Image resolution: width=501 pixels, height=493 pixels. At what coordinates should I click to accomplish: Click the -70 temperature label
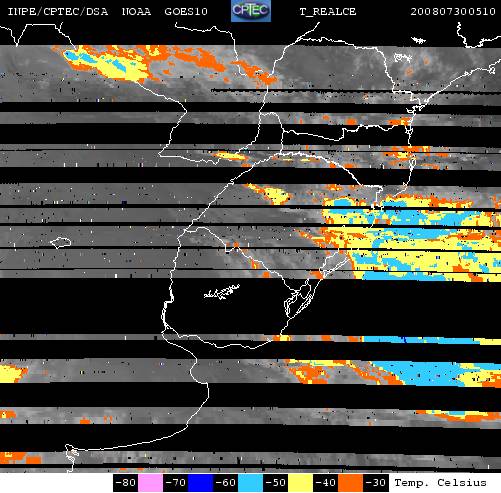pyautogui.click(x=176, y=483)
